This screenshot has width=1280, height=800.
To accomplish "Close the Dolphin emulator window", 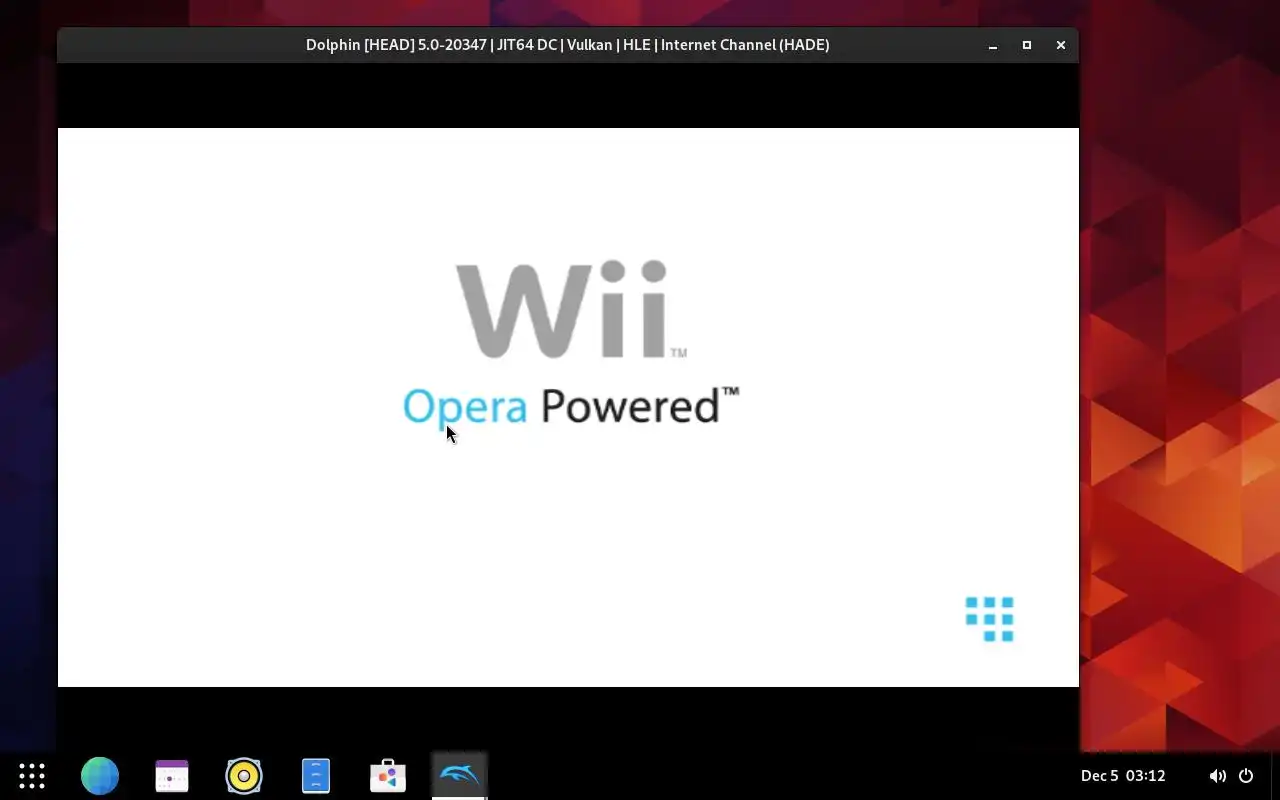I will pos(1061,45).
